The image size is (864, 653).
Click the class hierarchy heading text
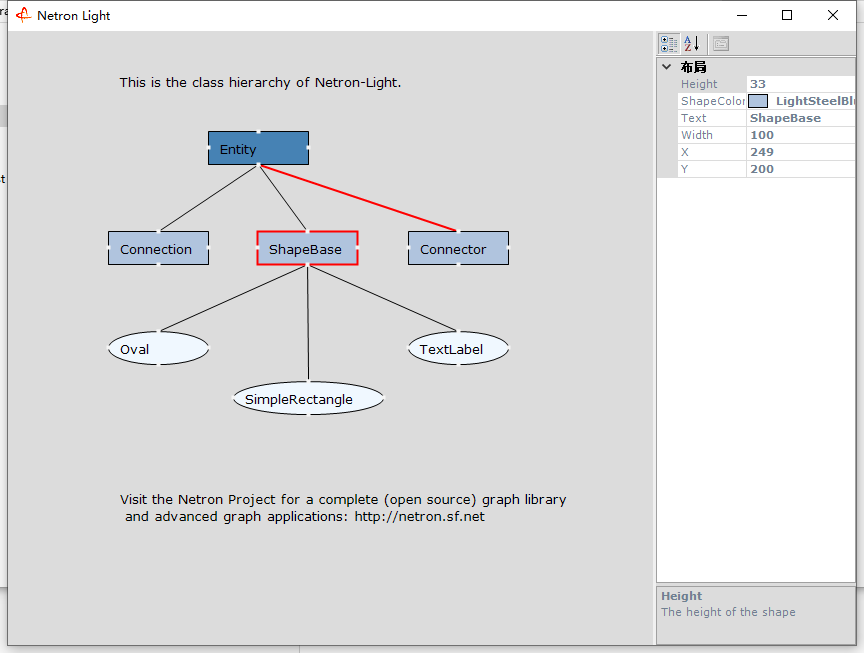point(260,83)
